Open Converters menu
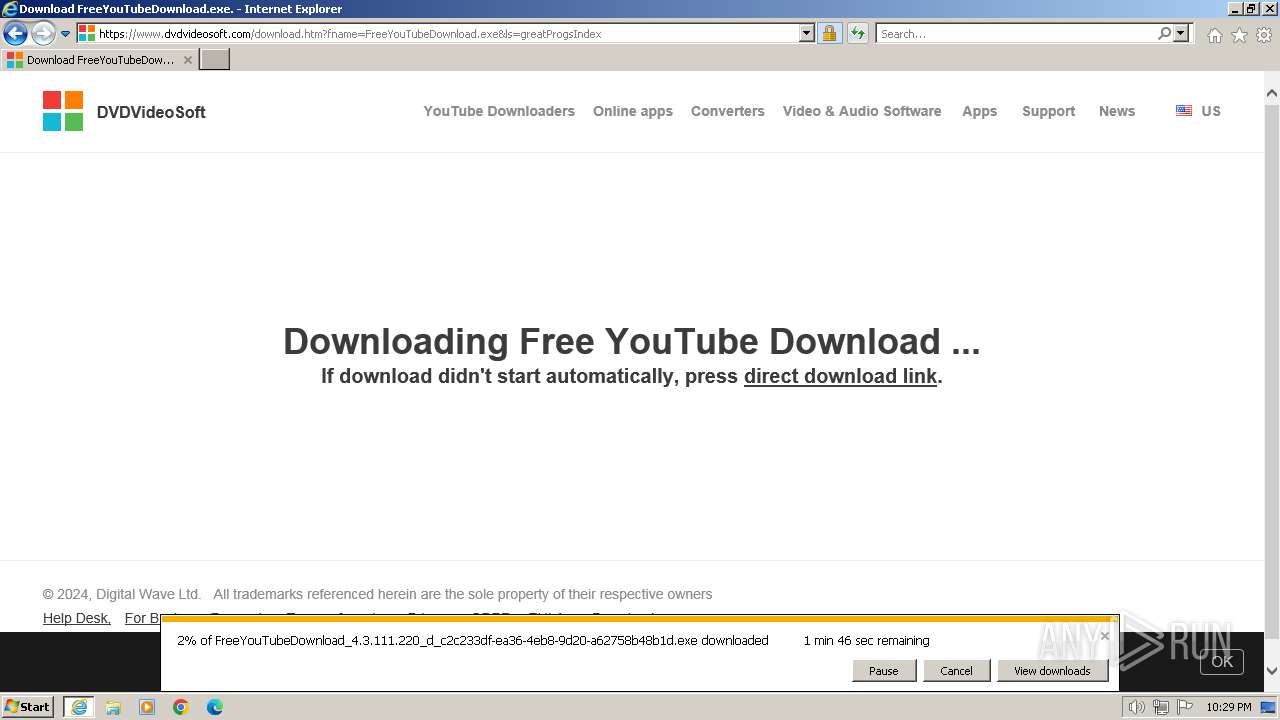The image size is (1280, 720). (728, 111)
